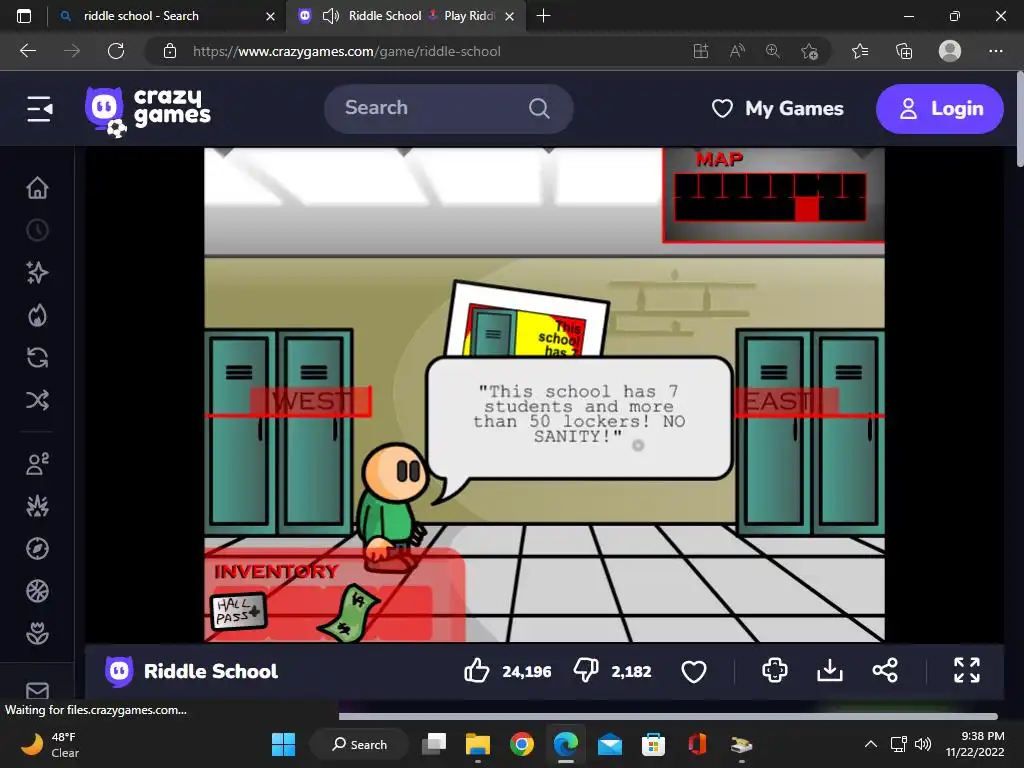Add Riddle School to favorites heart

point(694,671)
